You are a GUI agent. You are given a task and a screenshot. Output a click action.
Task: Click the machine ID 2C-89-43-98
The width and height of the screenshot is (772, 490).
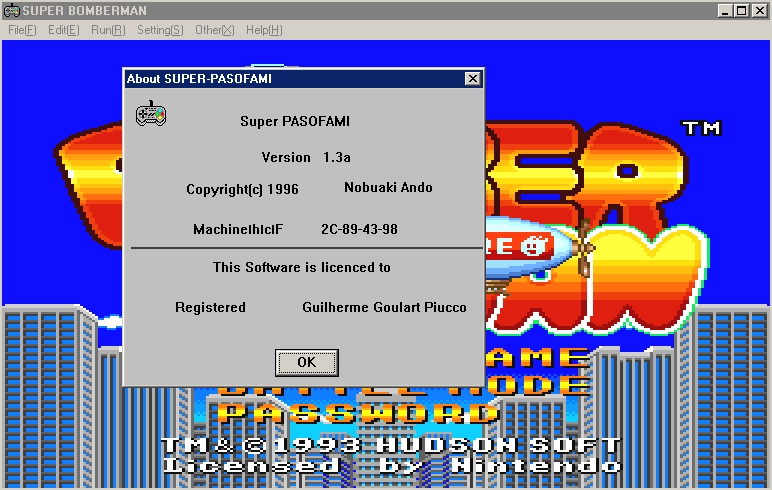coord(359,229)
